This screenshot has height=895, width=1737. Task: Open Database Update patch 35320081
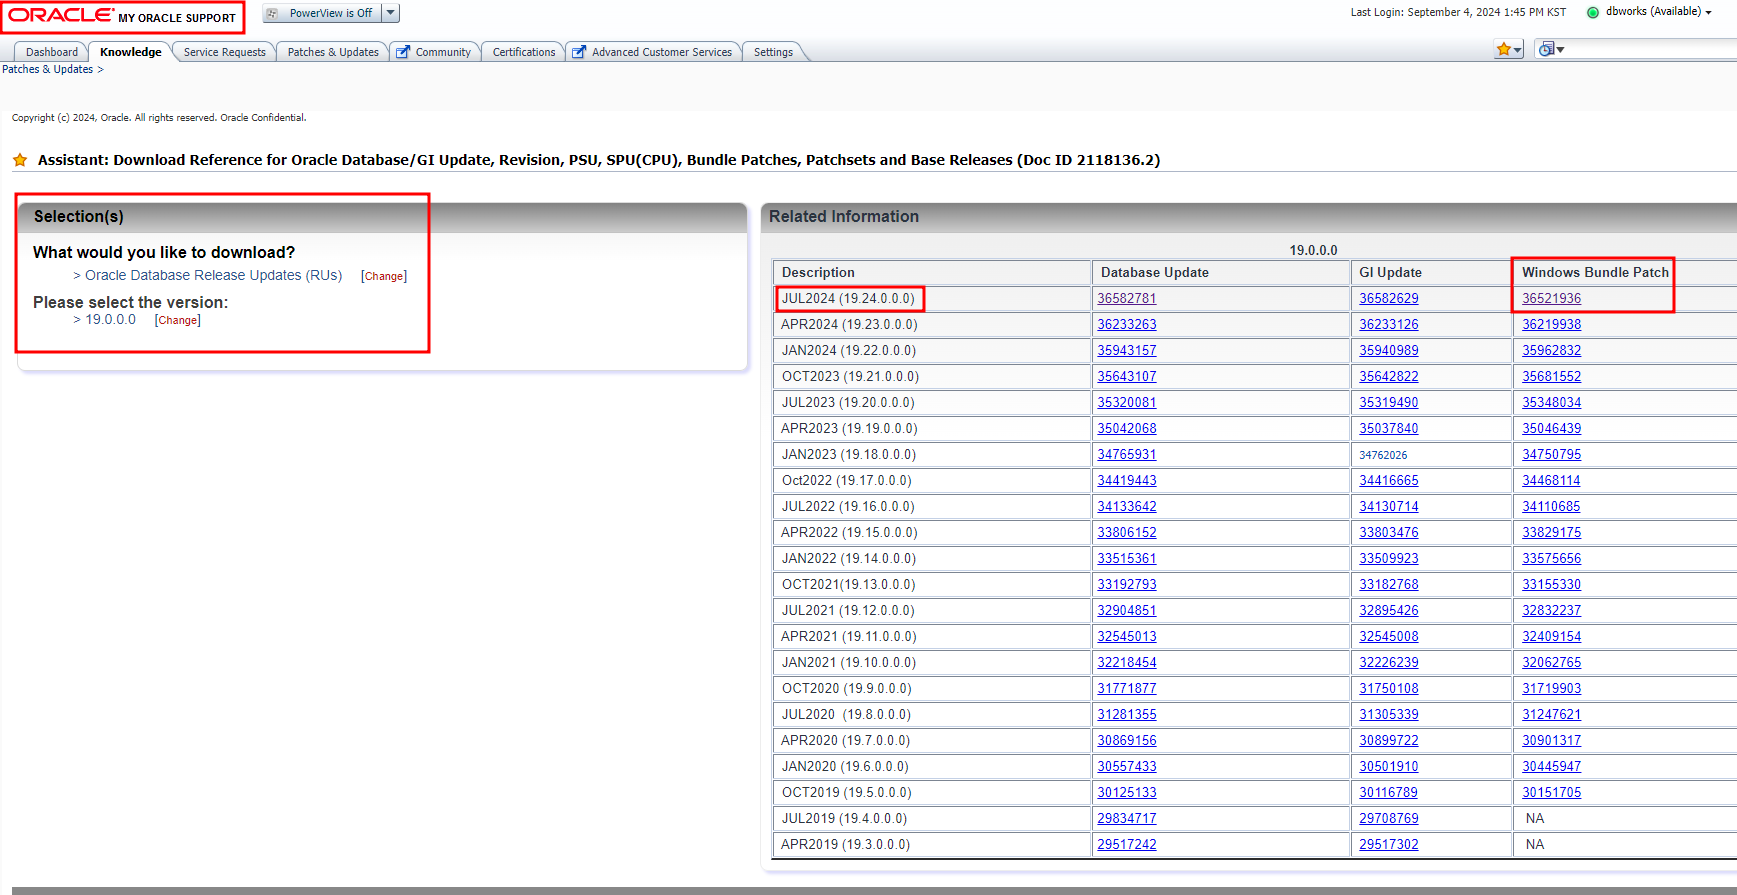[x=1126, y=403]
